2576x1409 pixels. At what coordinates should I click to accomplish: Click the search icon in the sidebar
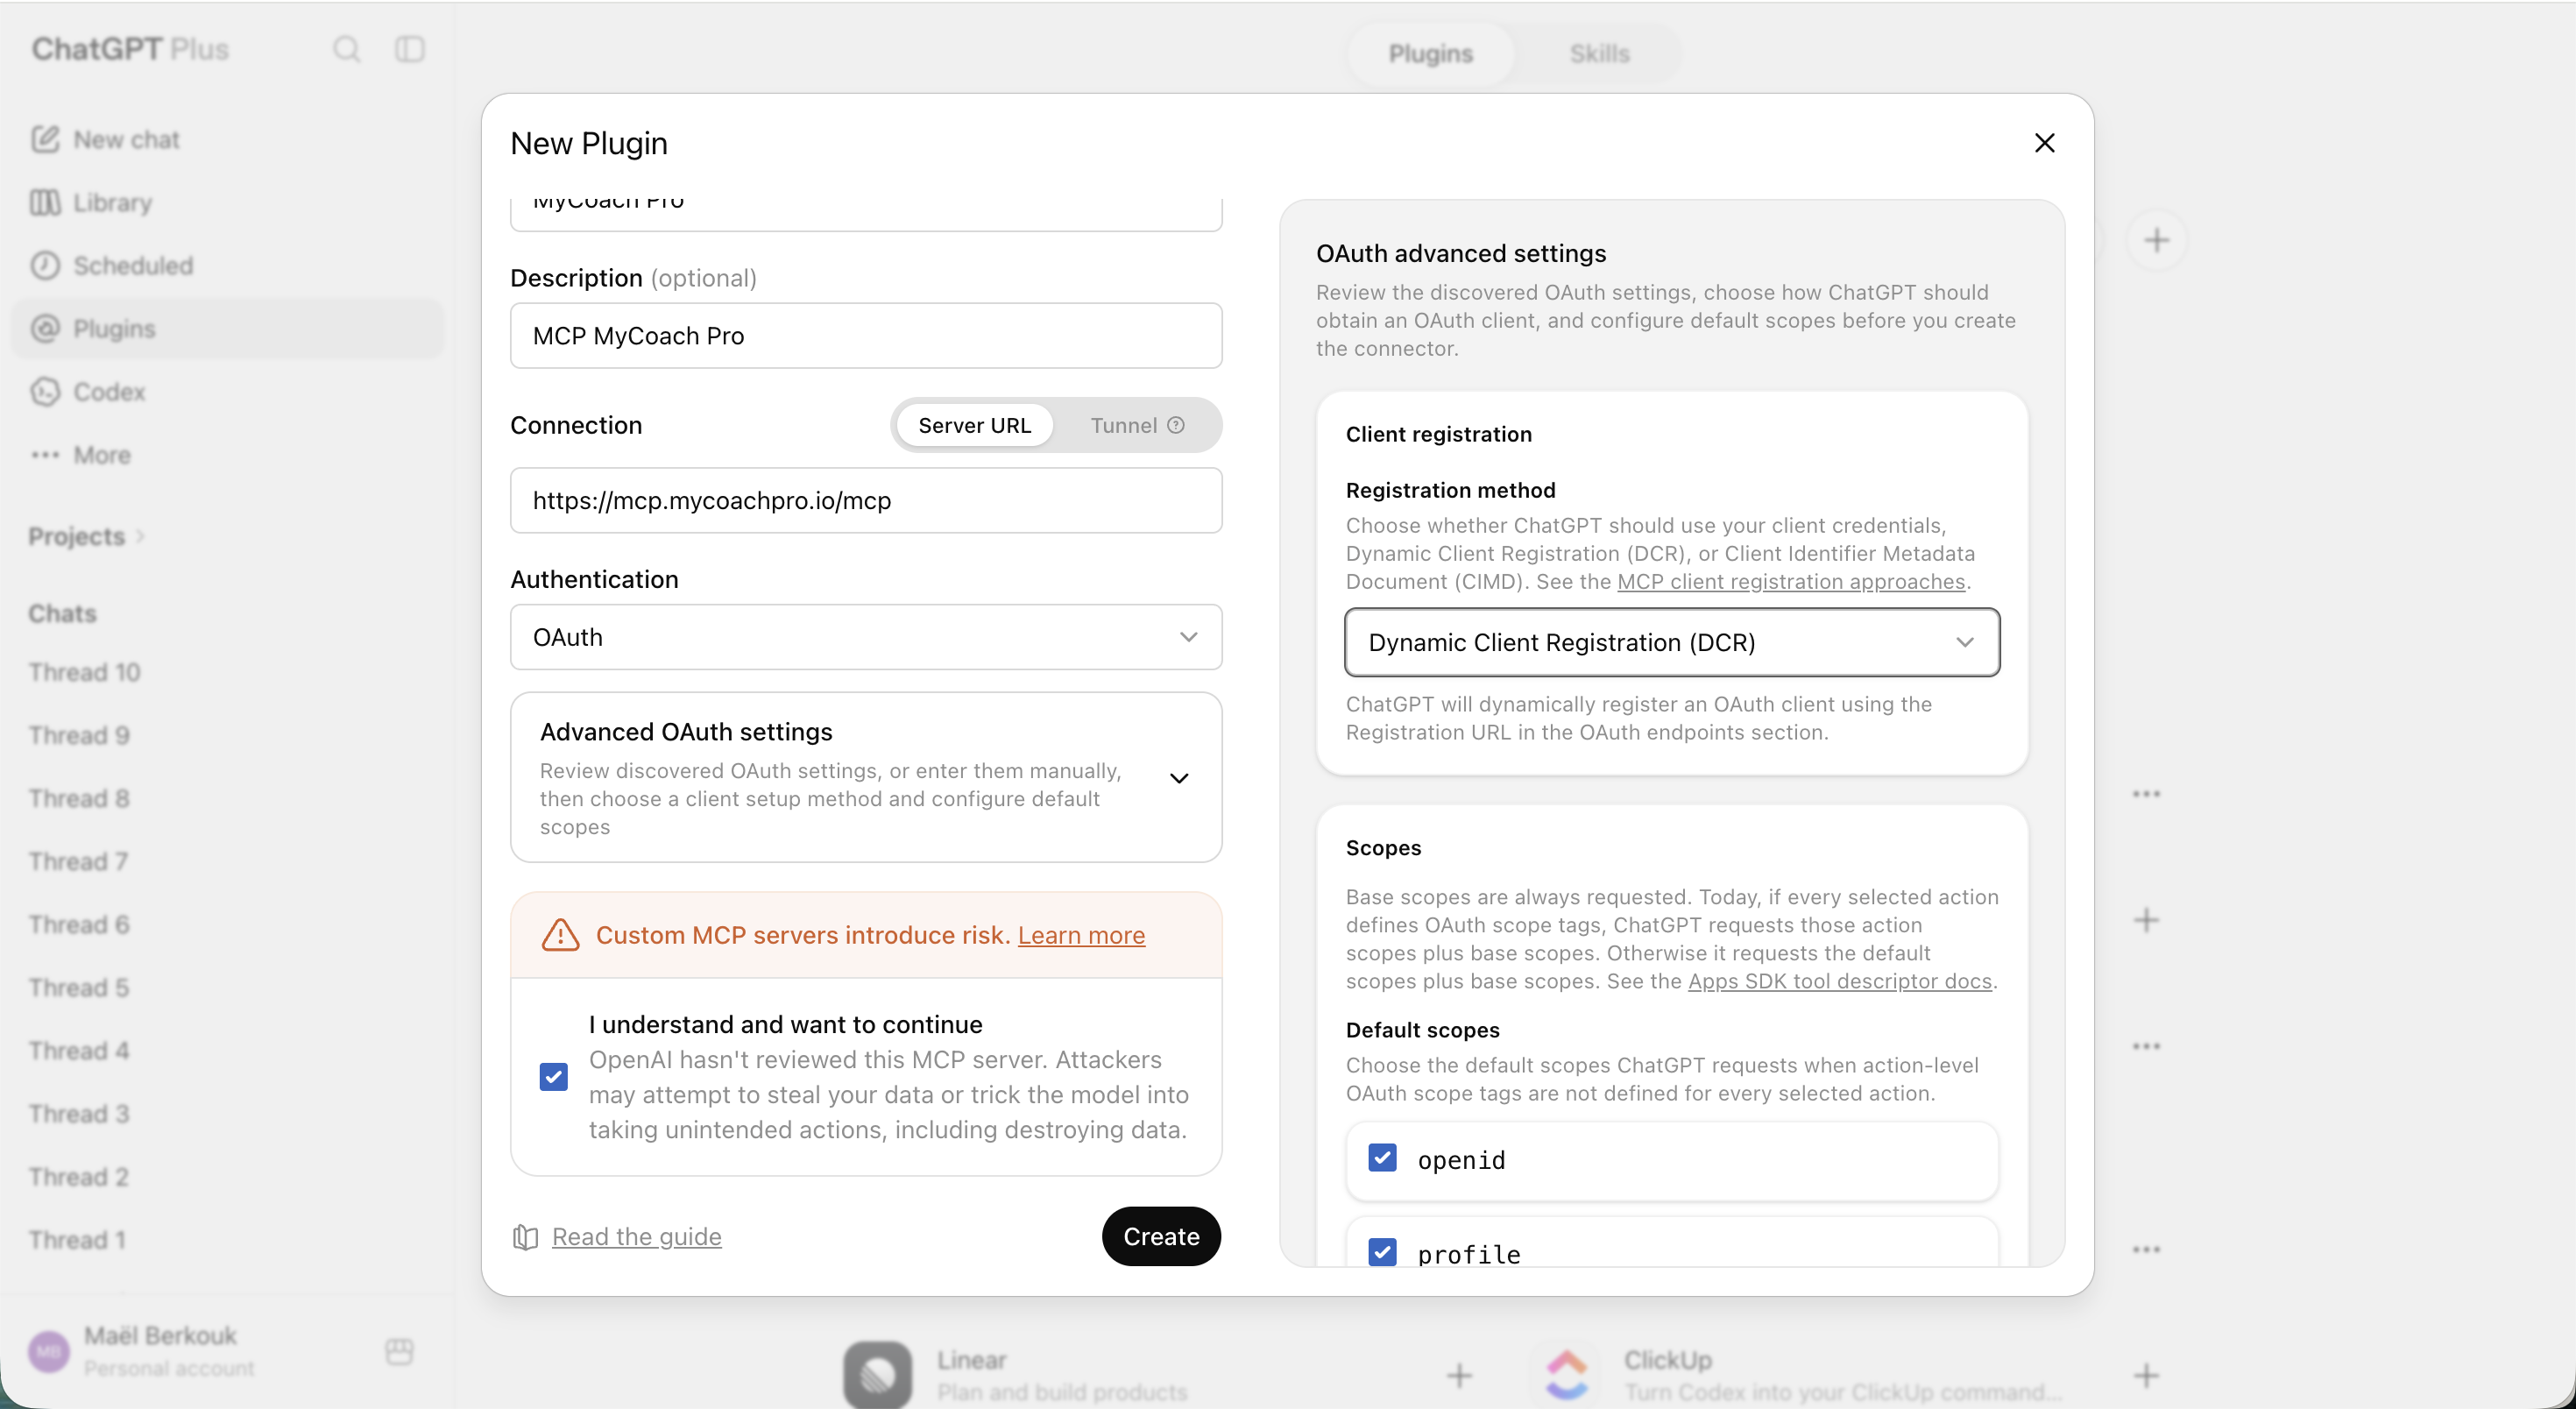(346, 49)
